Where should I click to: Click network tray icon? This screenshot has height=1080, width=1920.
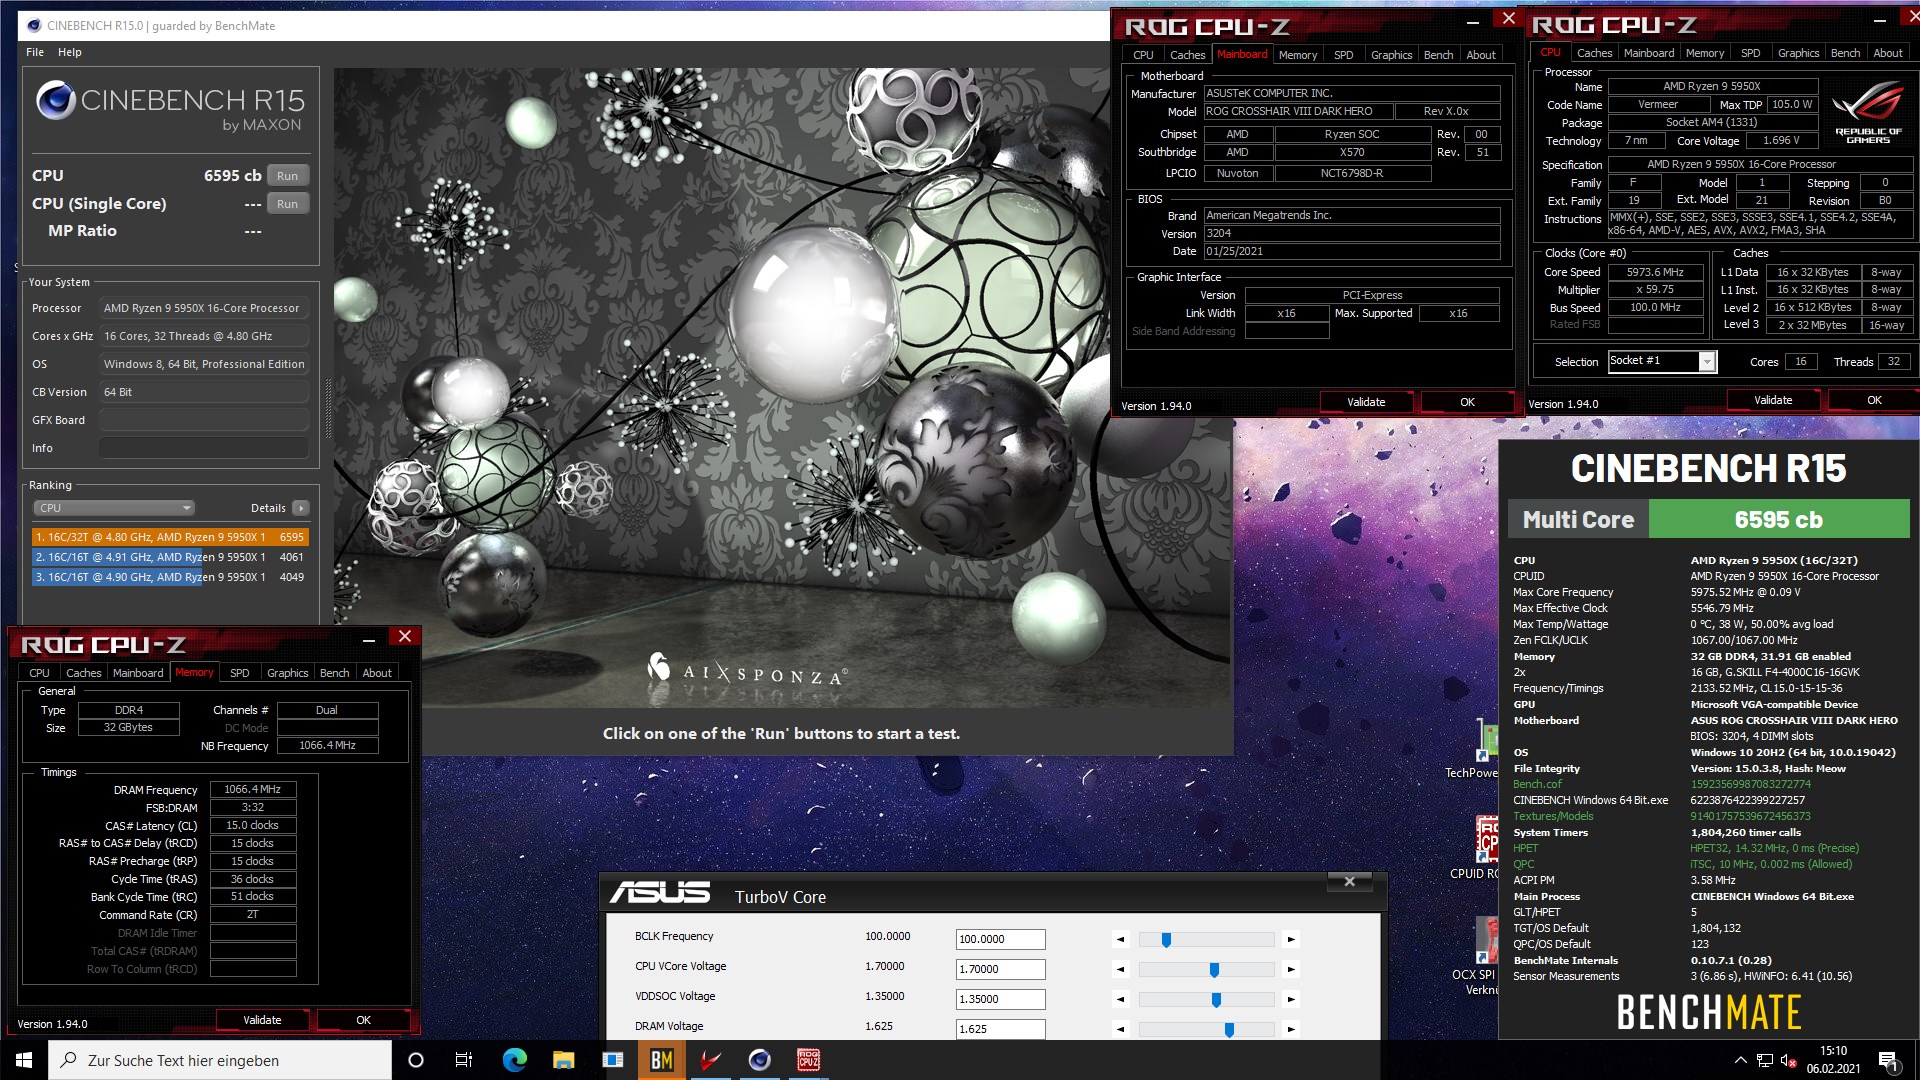pyautogui.click(x=1765, y=1060)
